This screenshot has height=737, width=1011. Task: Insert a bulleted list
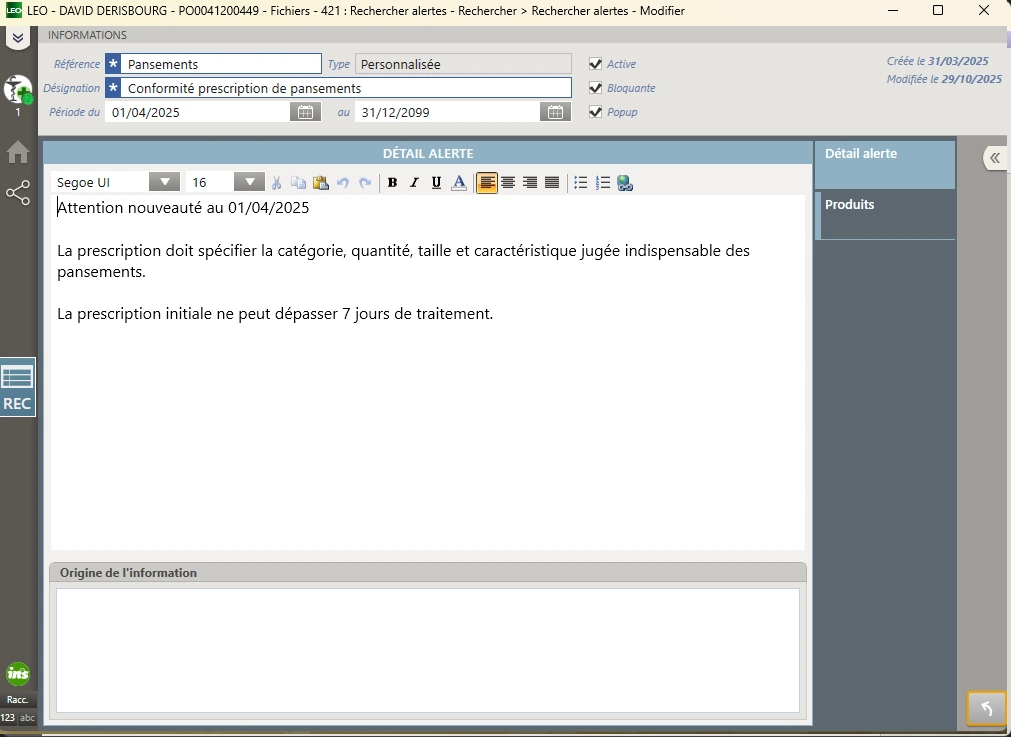[x=580, y=183]
